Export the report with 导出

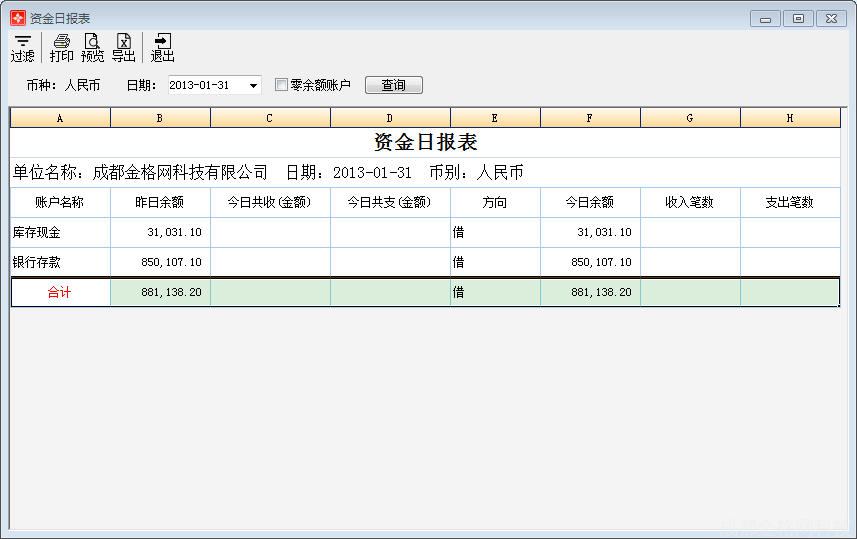pyautogui.click(x=123, y=47)
